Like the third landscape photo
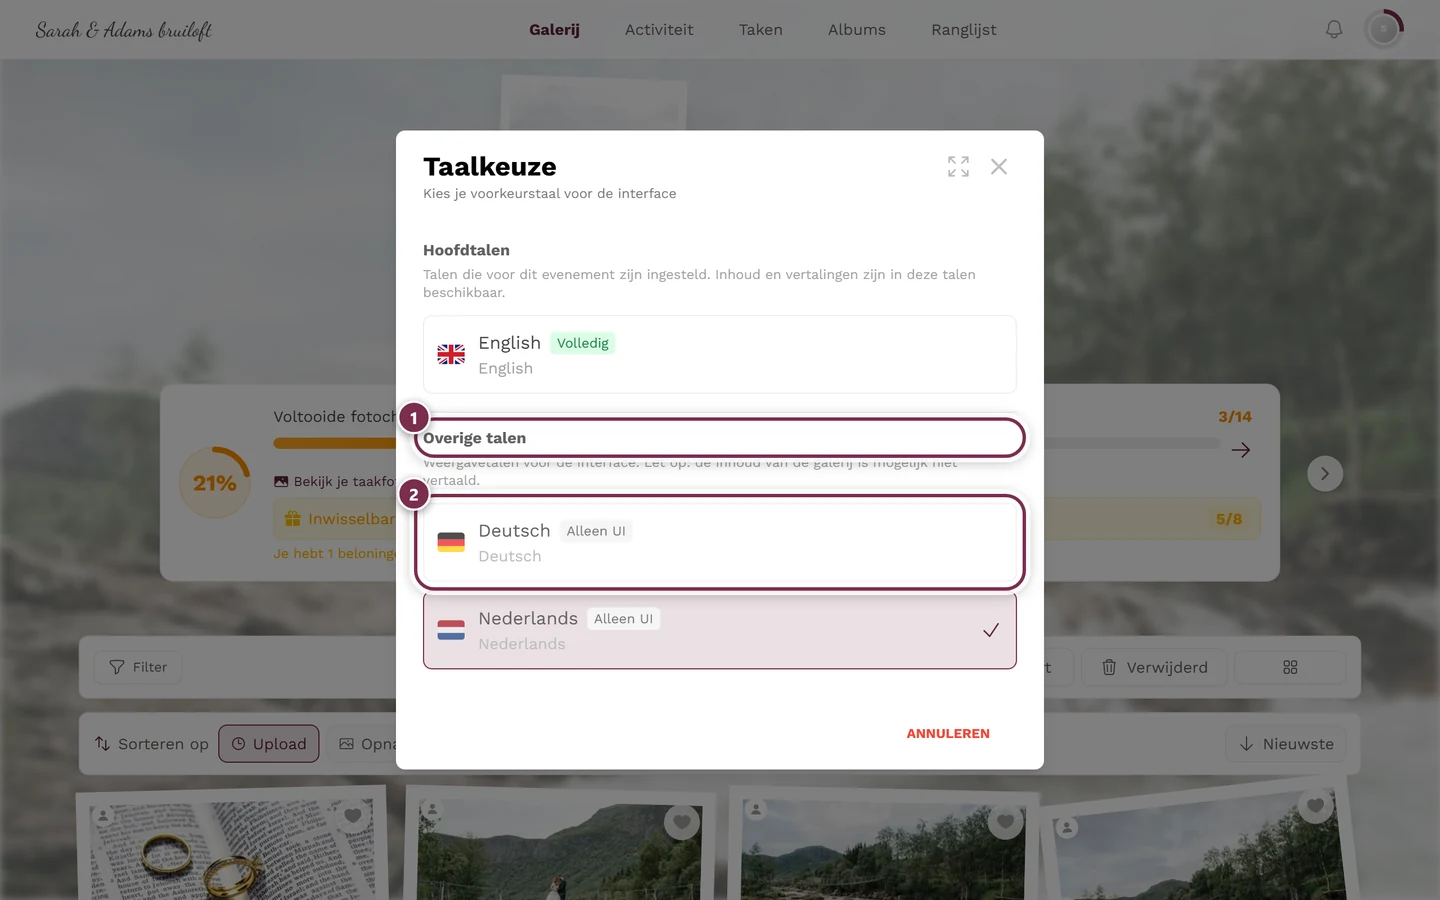The width and height of the screenshot is (1440, 900). (x=1005, y=822)
